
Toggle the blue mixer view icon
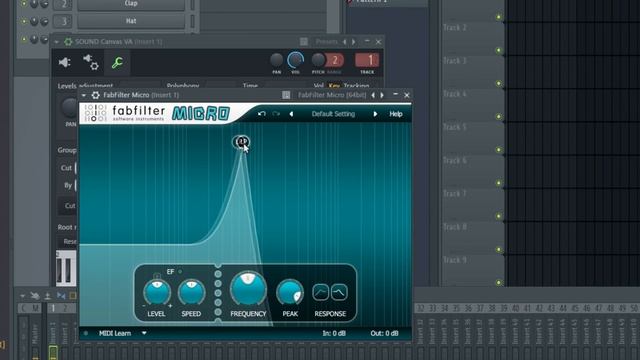(61, 296)
